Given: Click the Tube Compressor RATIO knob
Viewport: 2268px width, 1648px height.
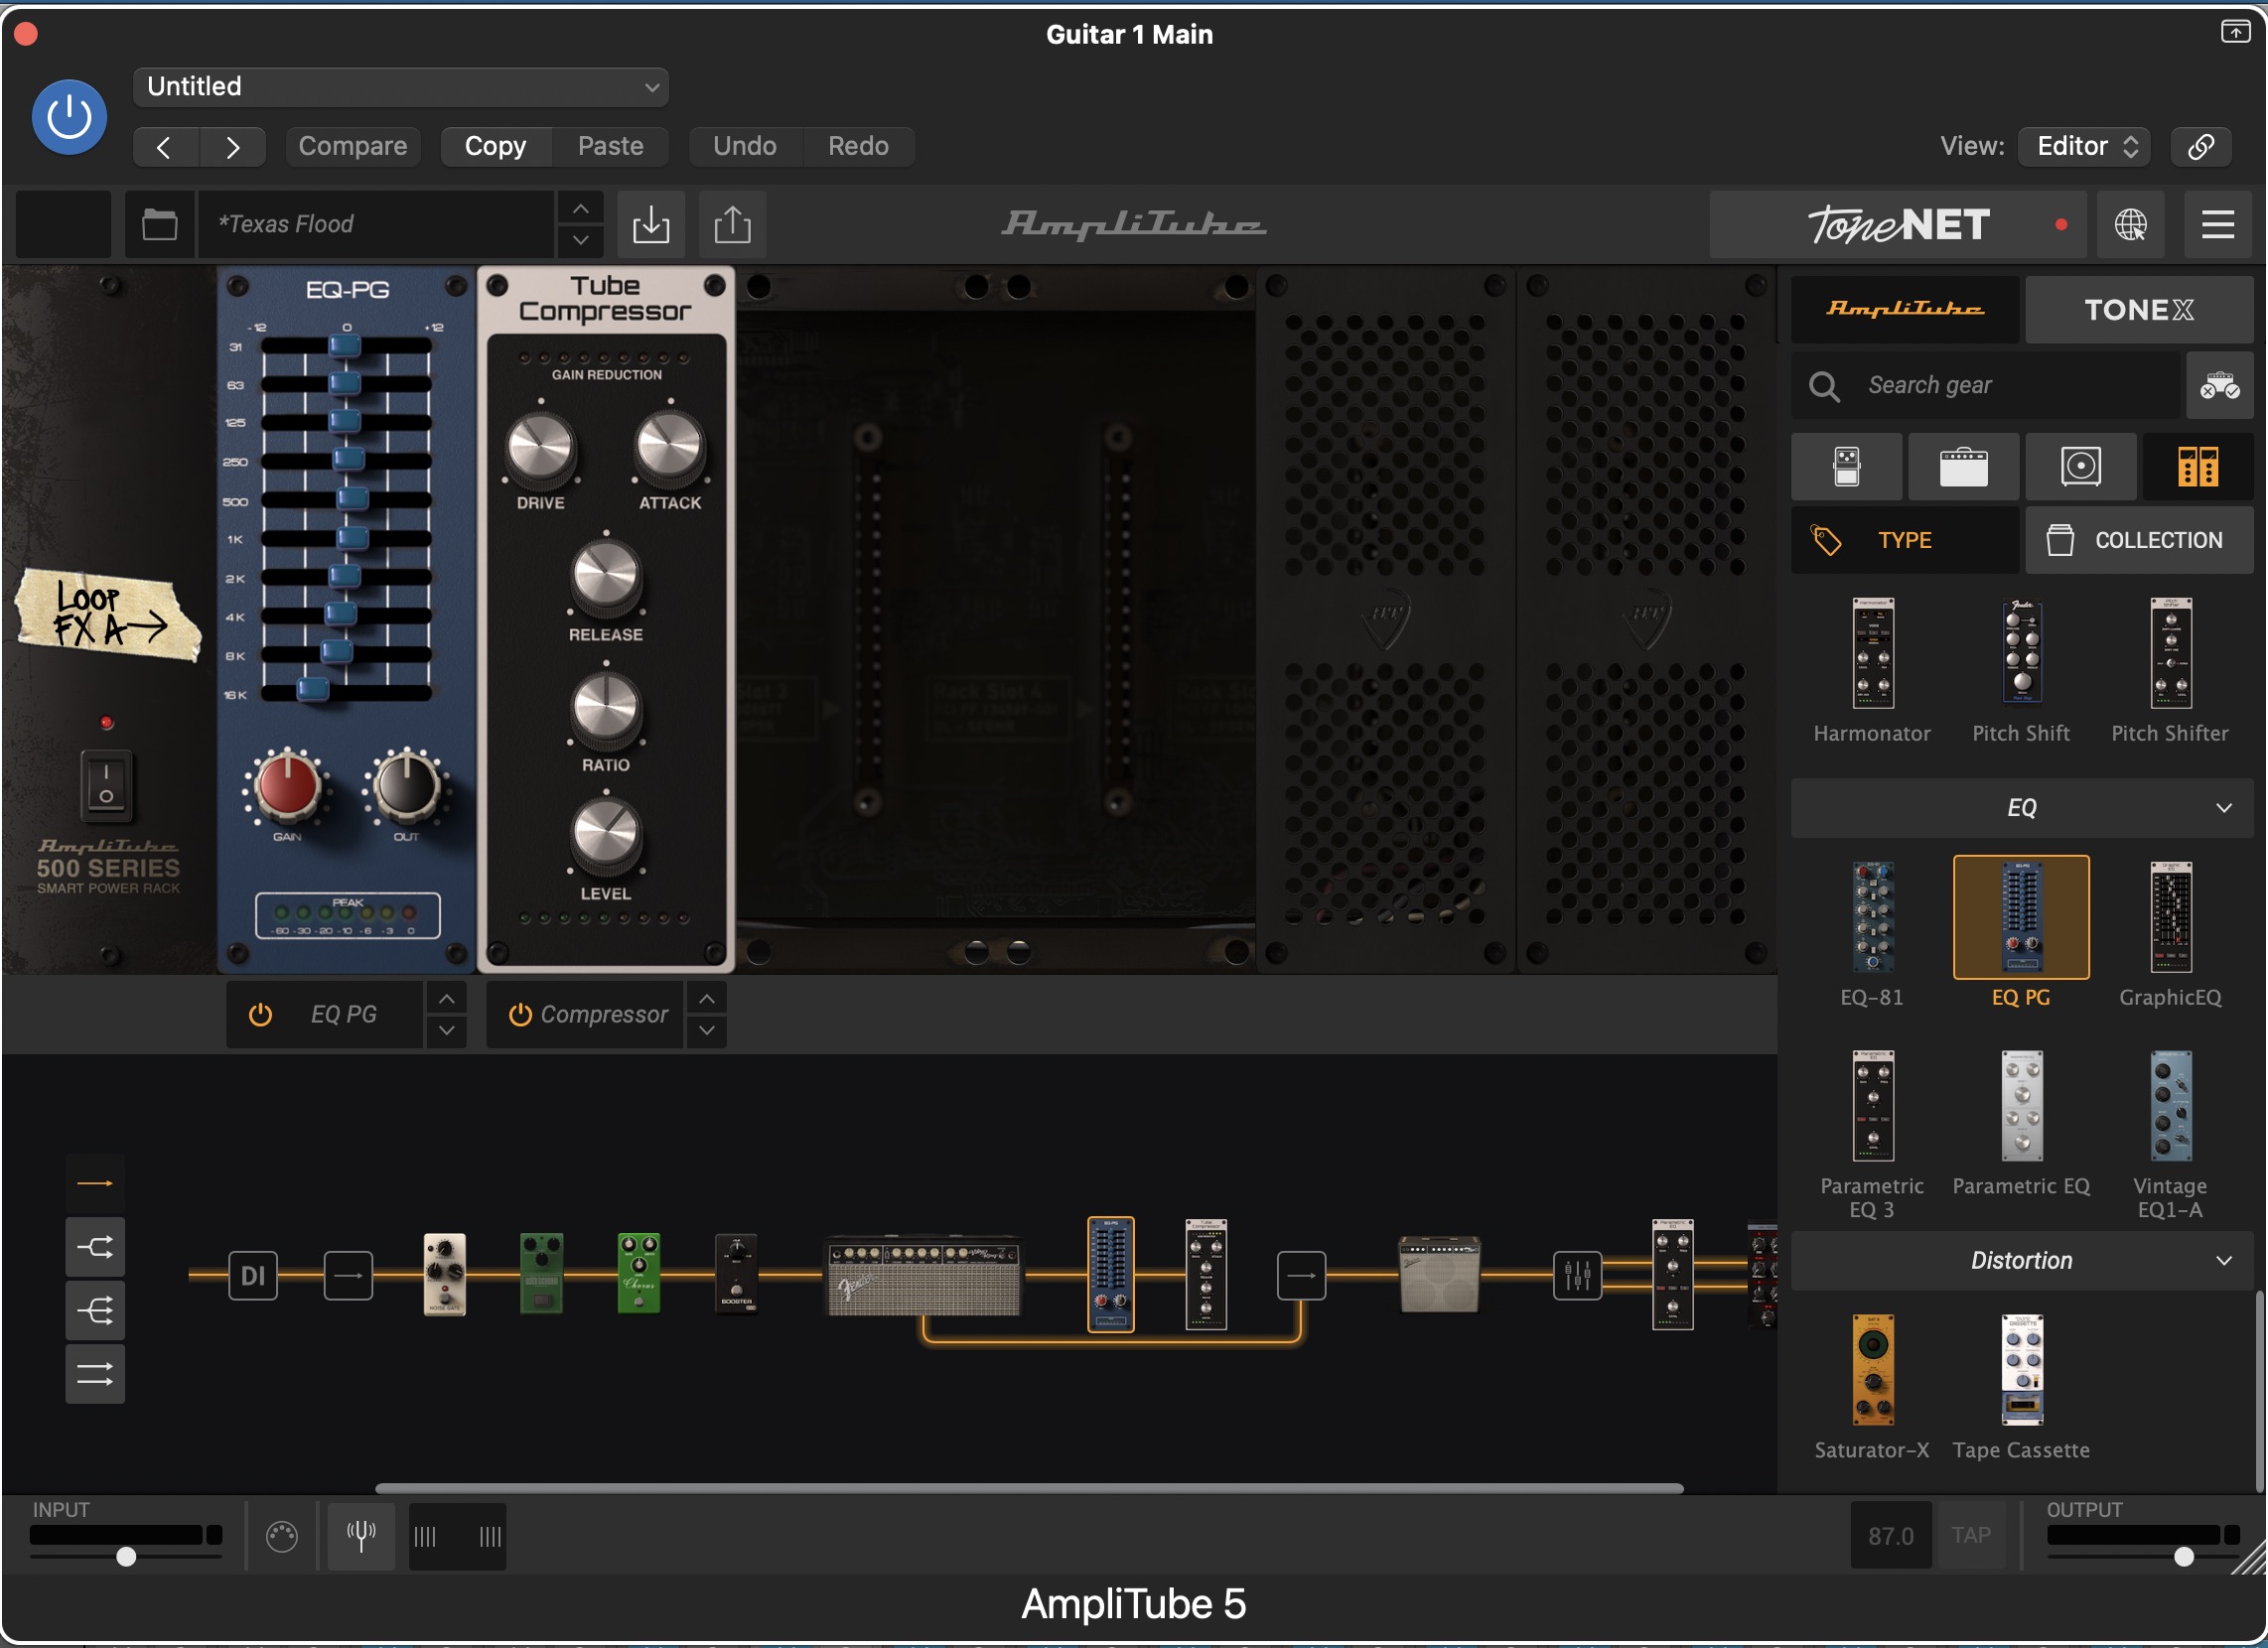Looking at the screenshot, I should [x=605, y=708].
